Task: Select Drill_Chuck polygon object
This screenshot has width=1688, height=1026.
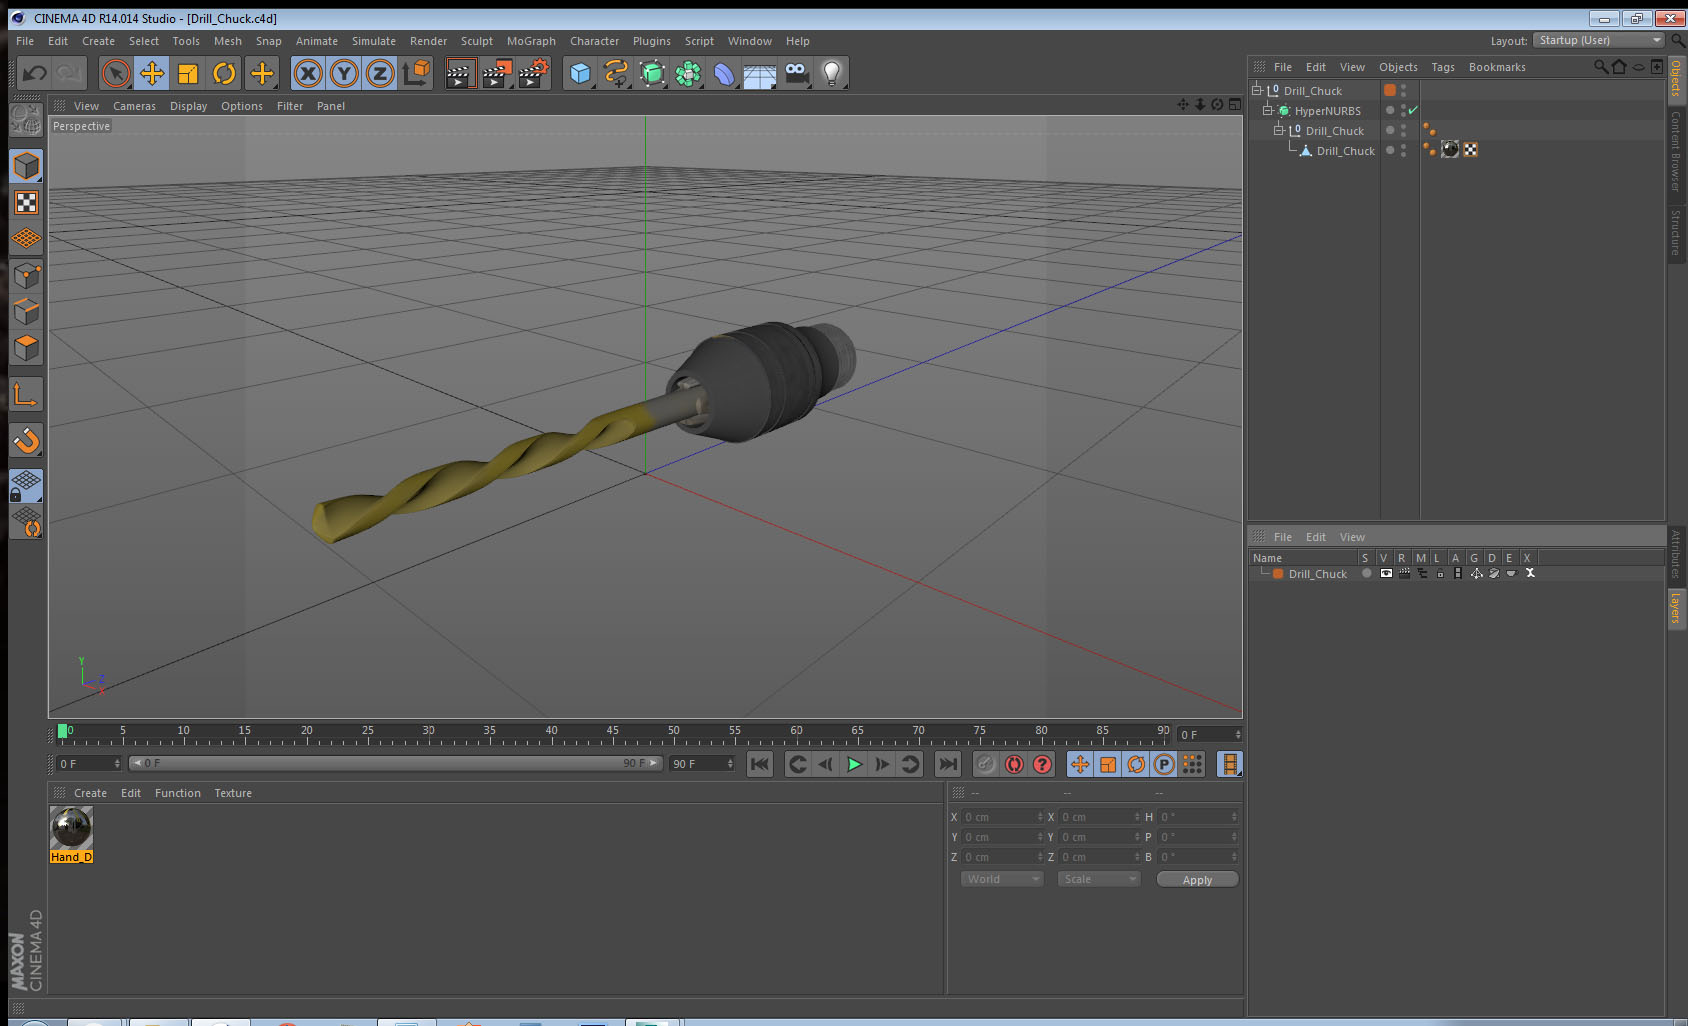Action: (1345, 151)
